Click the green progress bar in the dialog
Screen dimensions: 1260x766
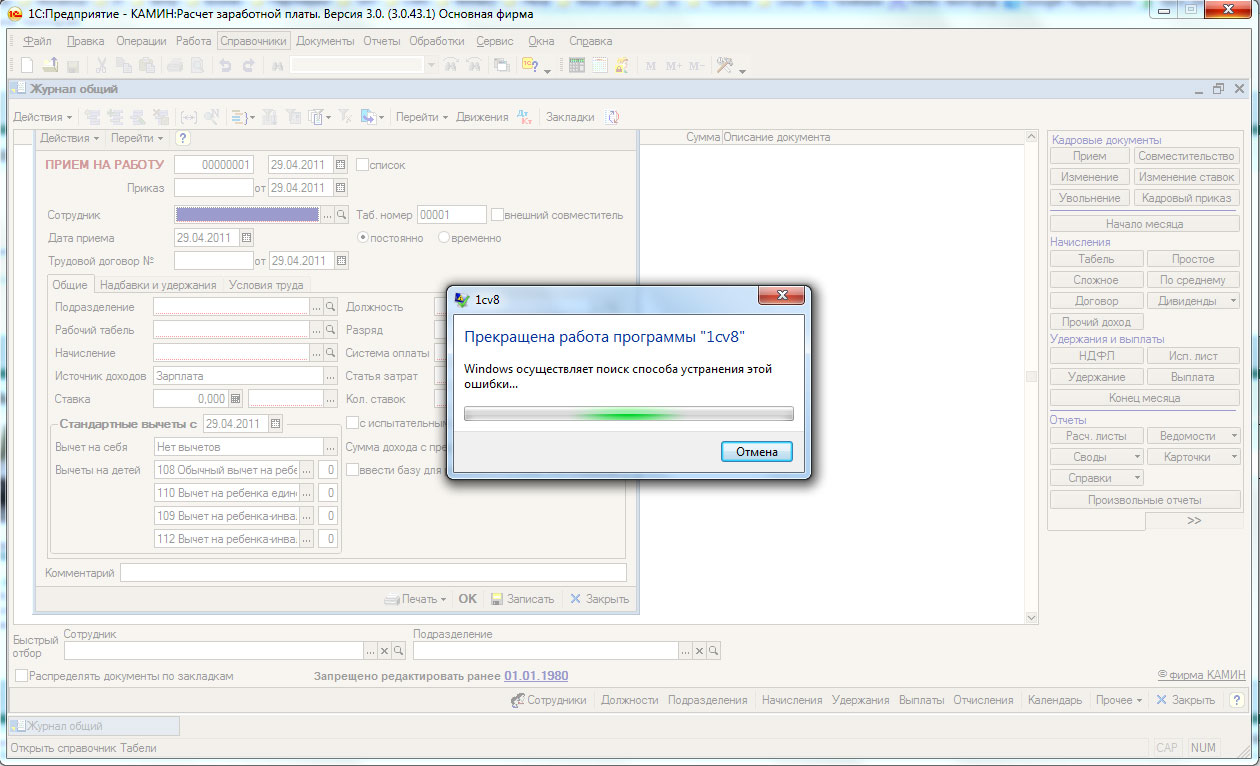[x=629, y=413]
